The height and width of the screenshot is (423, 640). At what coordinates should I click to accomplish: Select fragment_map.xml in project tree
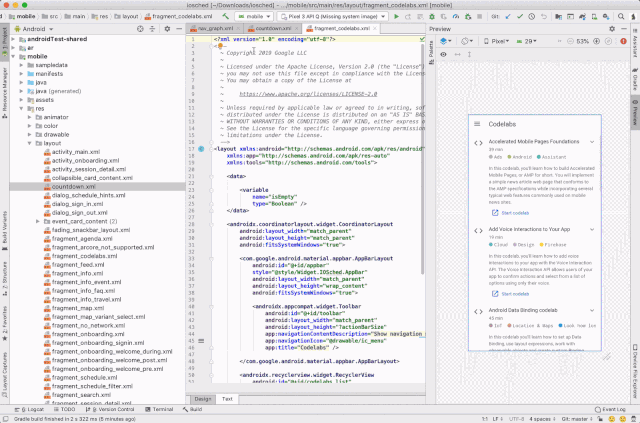[76, 308]
